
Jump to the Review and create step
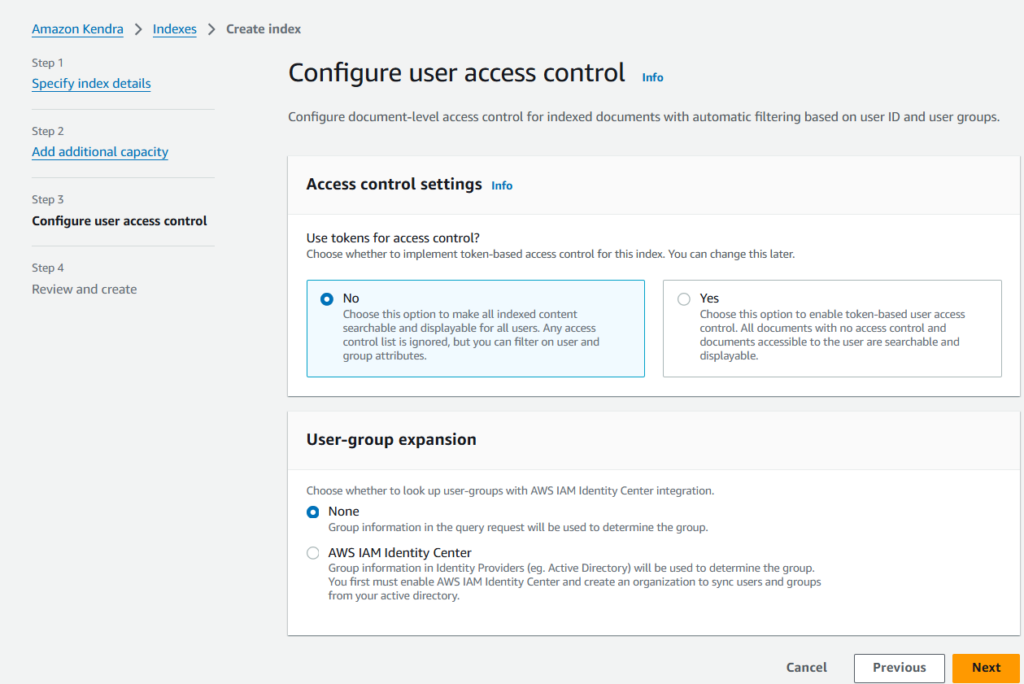click(x=84, y=289)
